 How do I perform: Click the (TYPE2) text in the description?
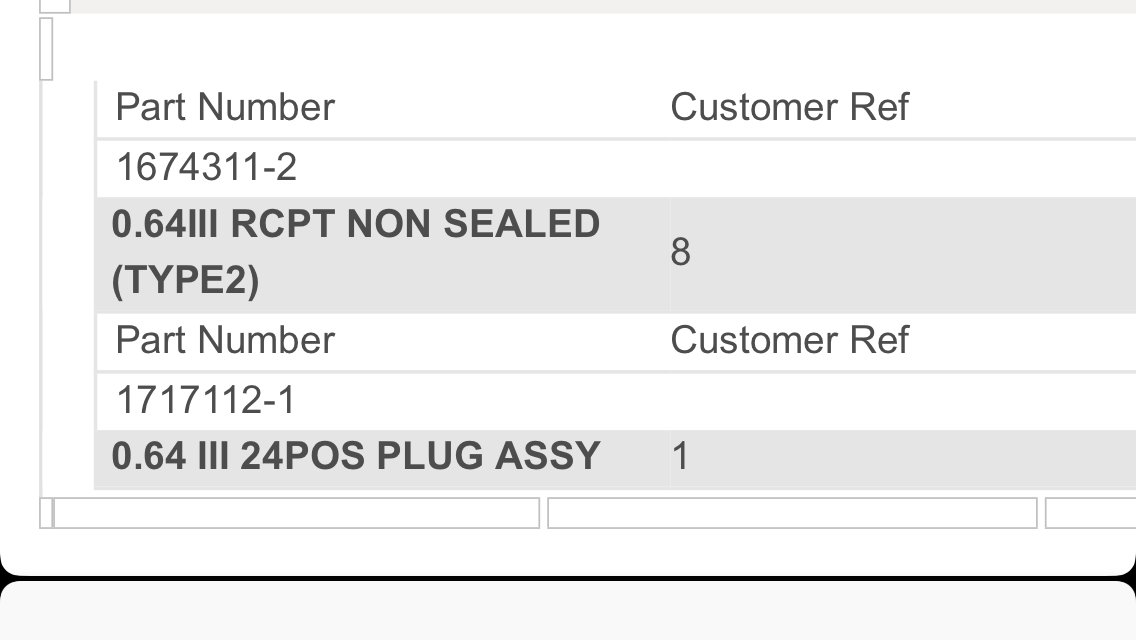click(x=185, y=280)
